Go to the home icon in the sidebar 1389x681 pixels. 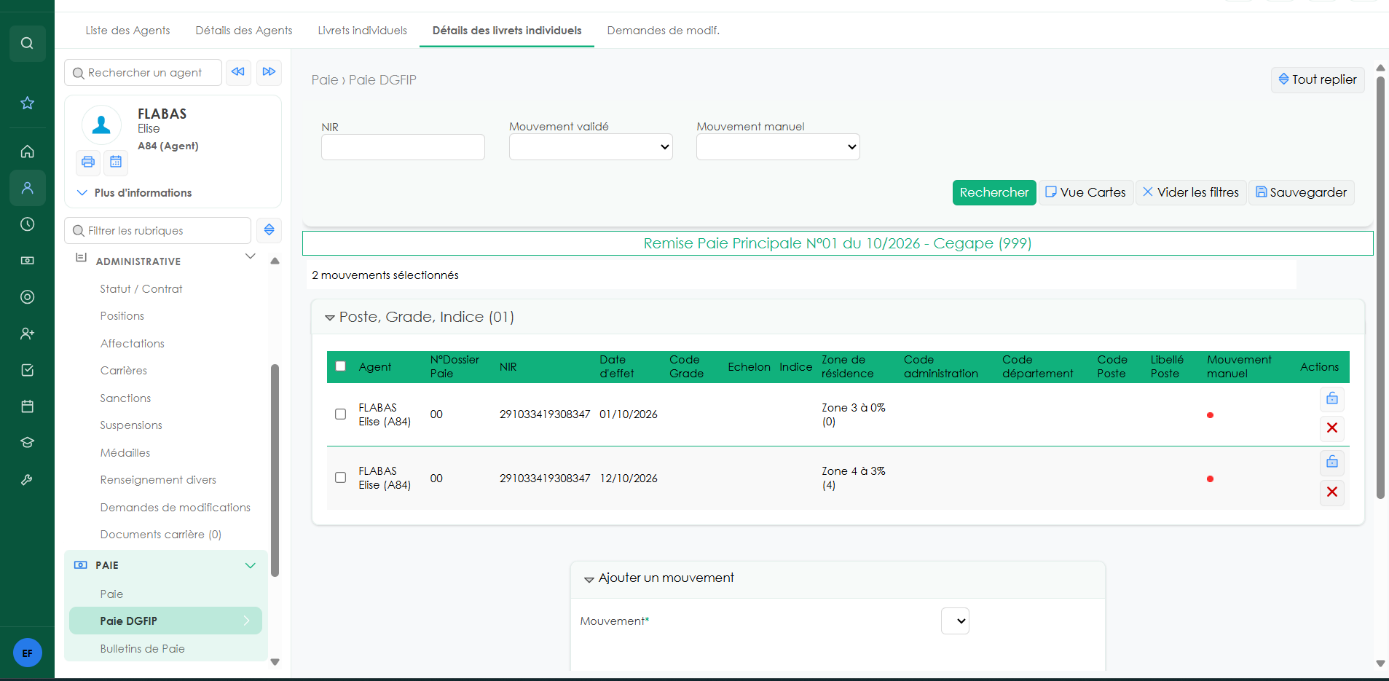pos(27,152)
